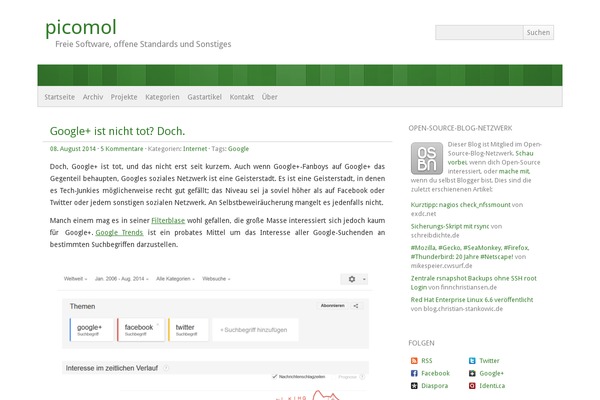The width and height of the screenshot is (600, 400).
Task: Open Kurztipp: nagios check_nfssmount article
Action: click(x=460, y=205)
